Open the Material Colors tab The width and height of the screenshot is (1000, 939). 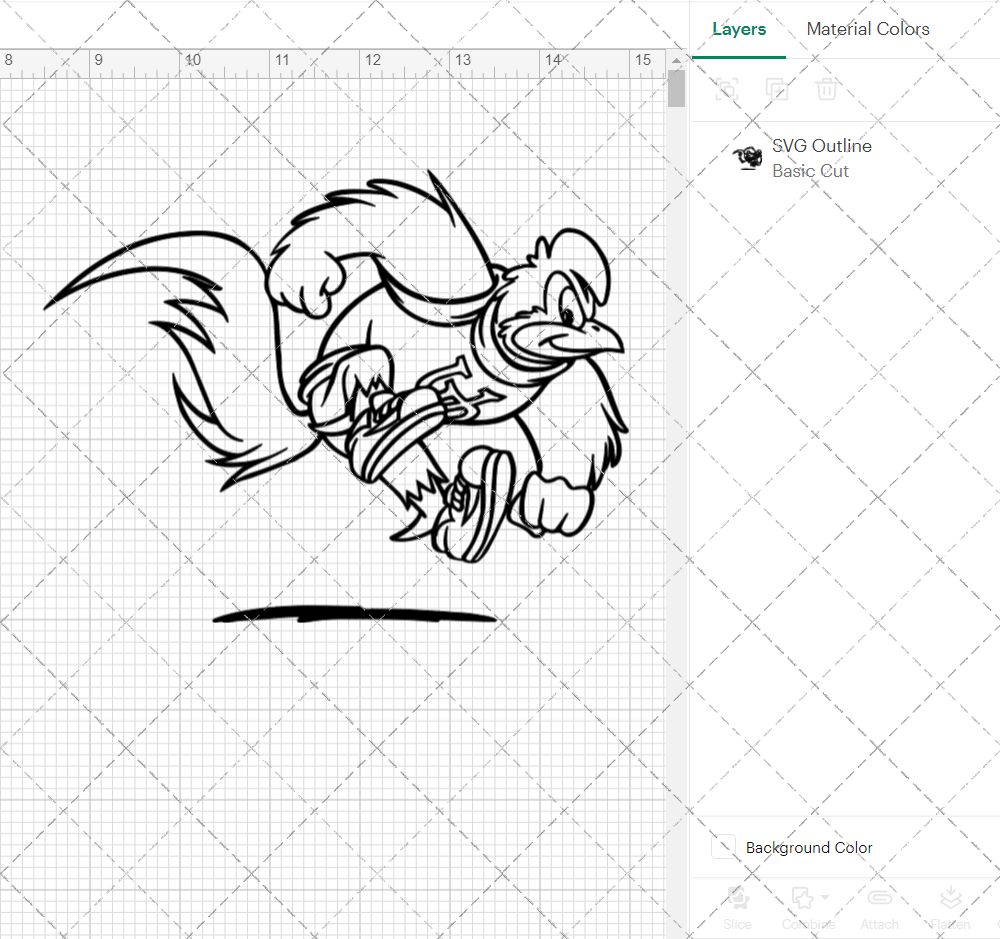pyautogui.click(x=867, y=29)
